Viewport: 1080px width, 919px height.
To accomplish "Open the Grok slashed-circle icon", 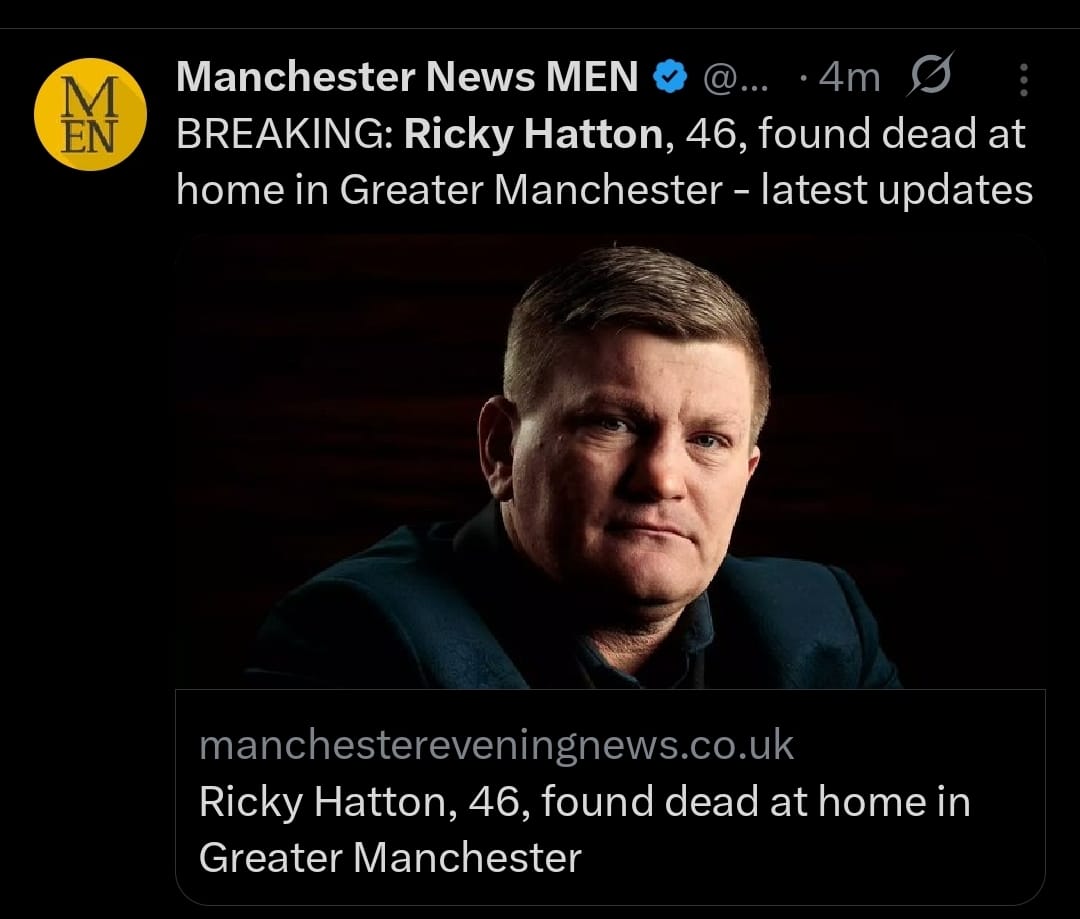I will [930, 76].
